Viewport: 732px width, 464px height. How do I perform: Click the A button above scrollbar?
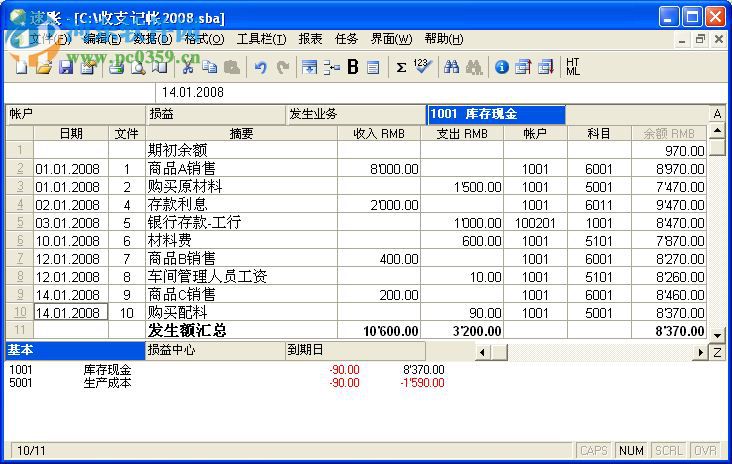click(717, 113)
